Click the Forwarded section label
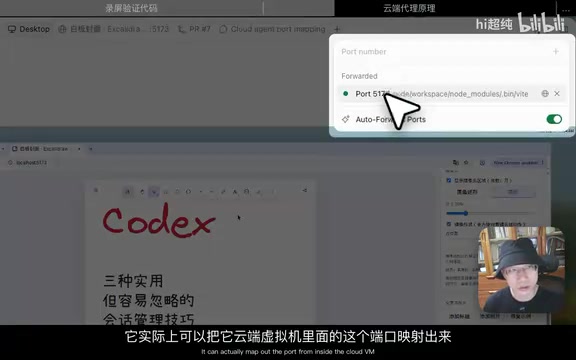 (x=359, y=76)
